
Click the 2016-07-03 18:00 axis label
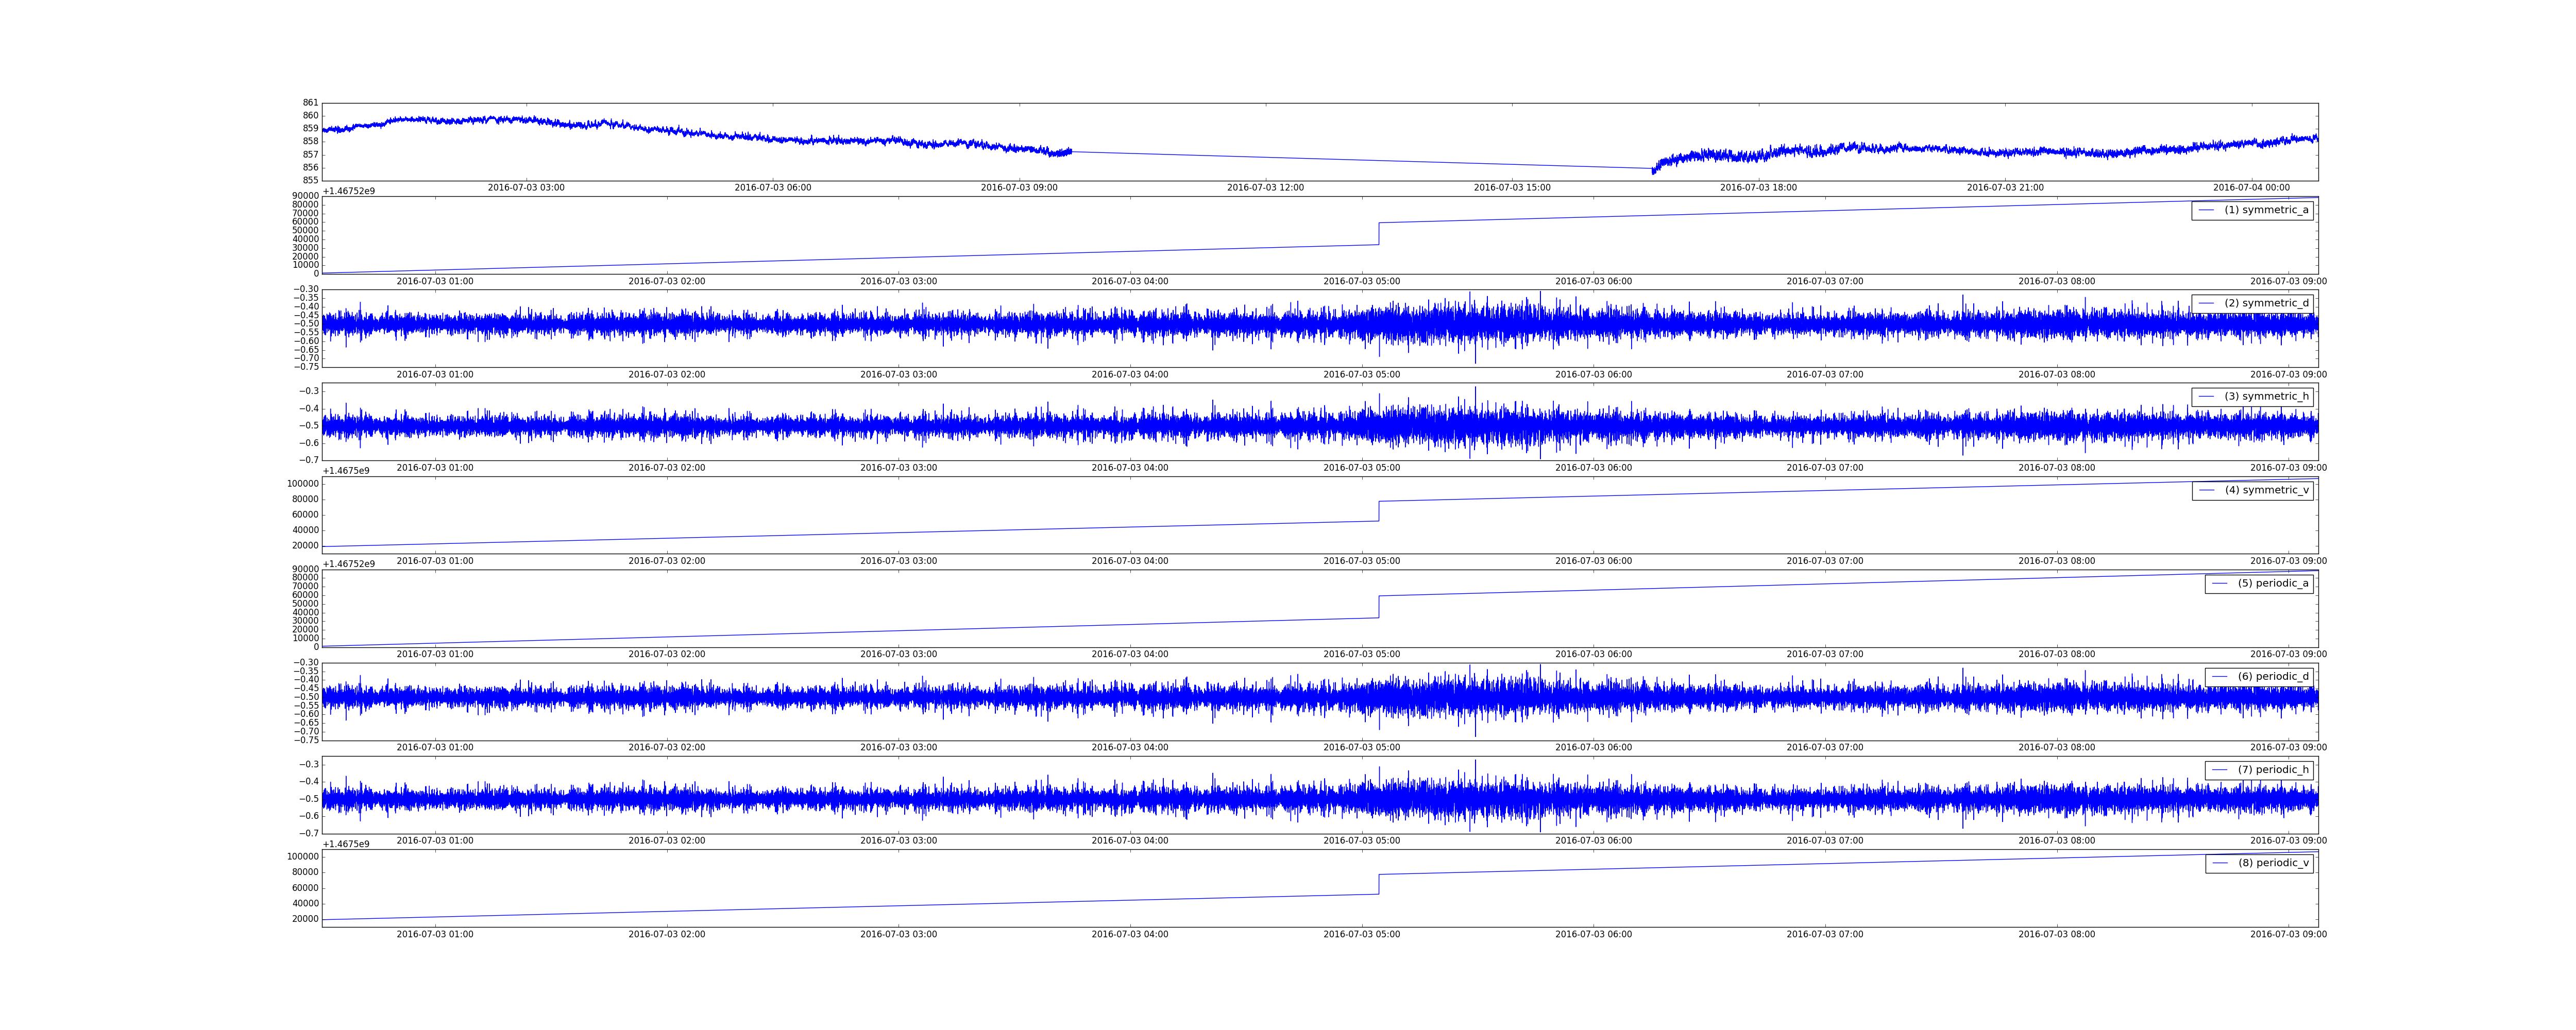(x=1758, y=188)
